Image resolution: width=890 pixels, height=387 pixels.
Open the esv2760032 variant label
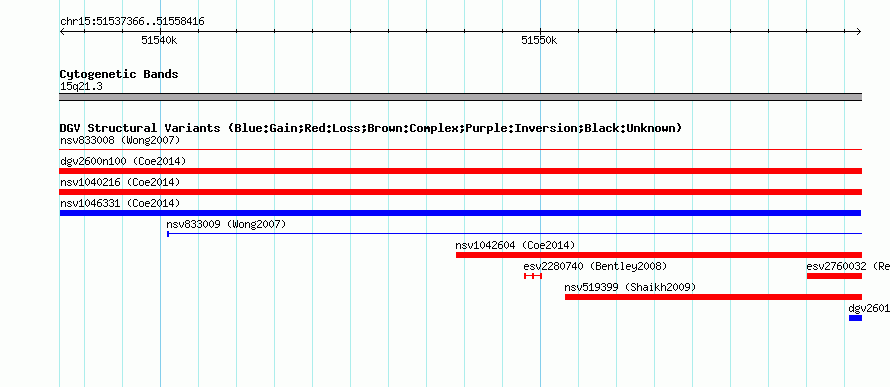tap(847, 266)
